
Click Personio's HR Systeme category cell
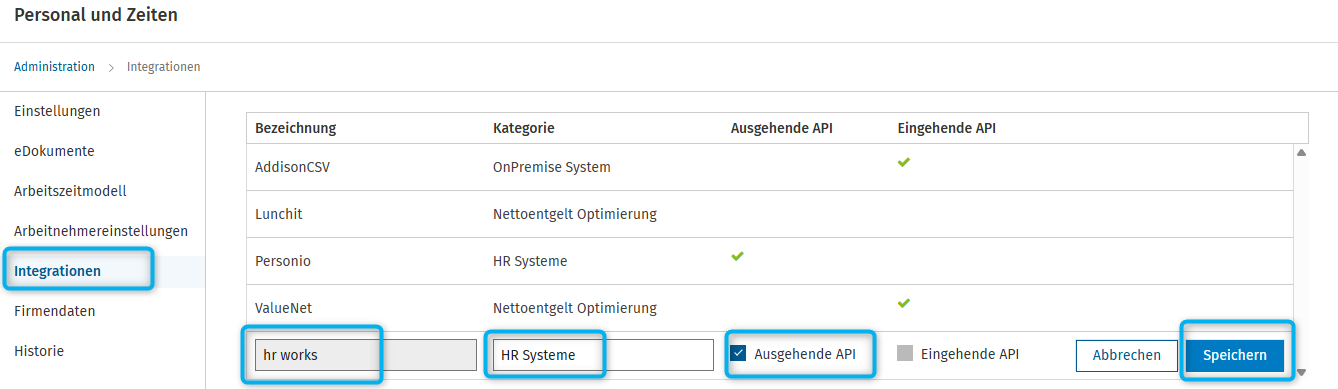pyautogui.click(x=530, y=261)
